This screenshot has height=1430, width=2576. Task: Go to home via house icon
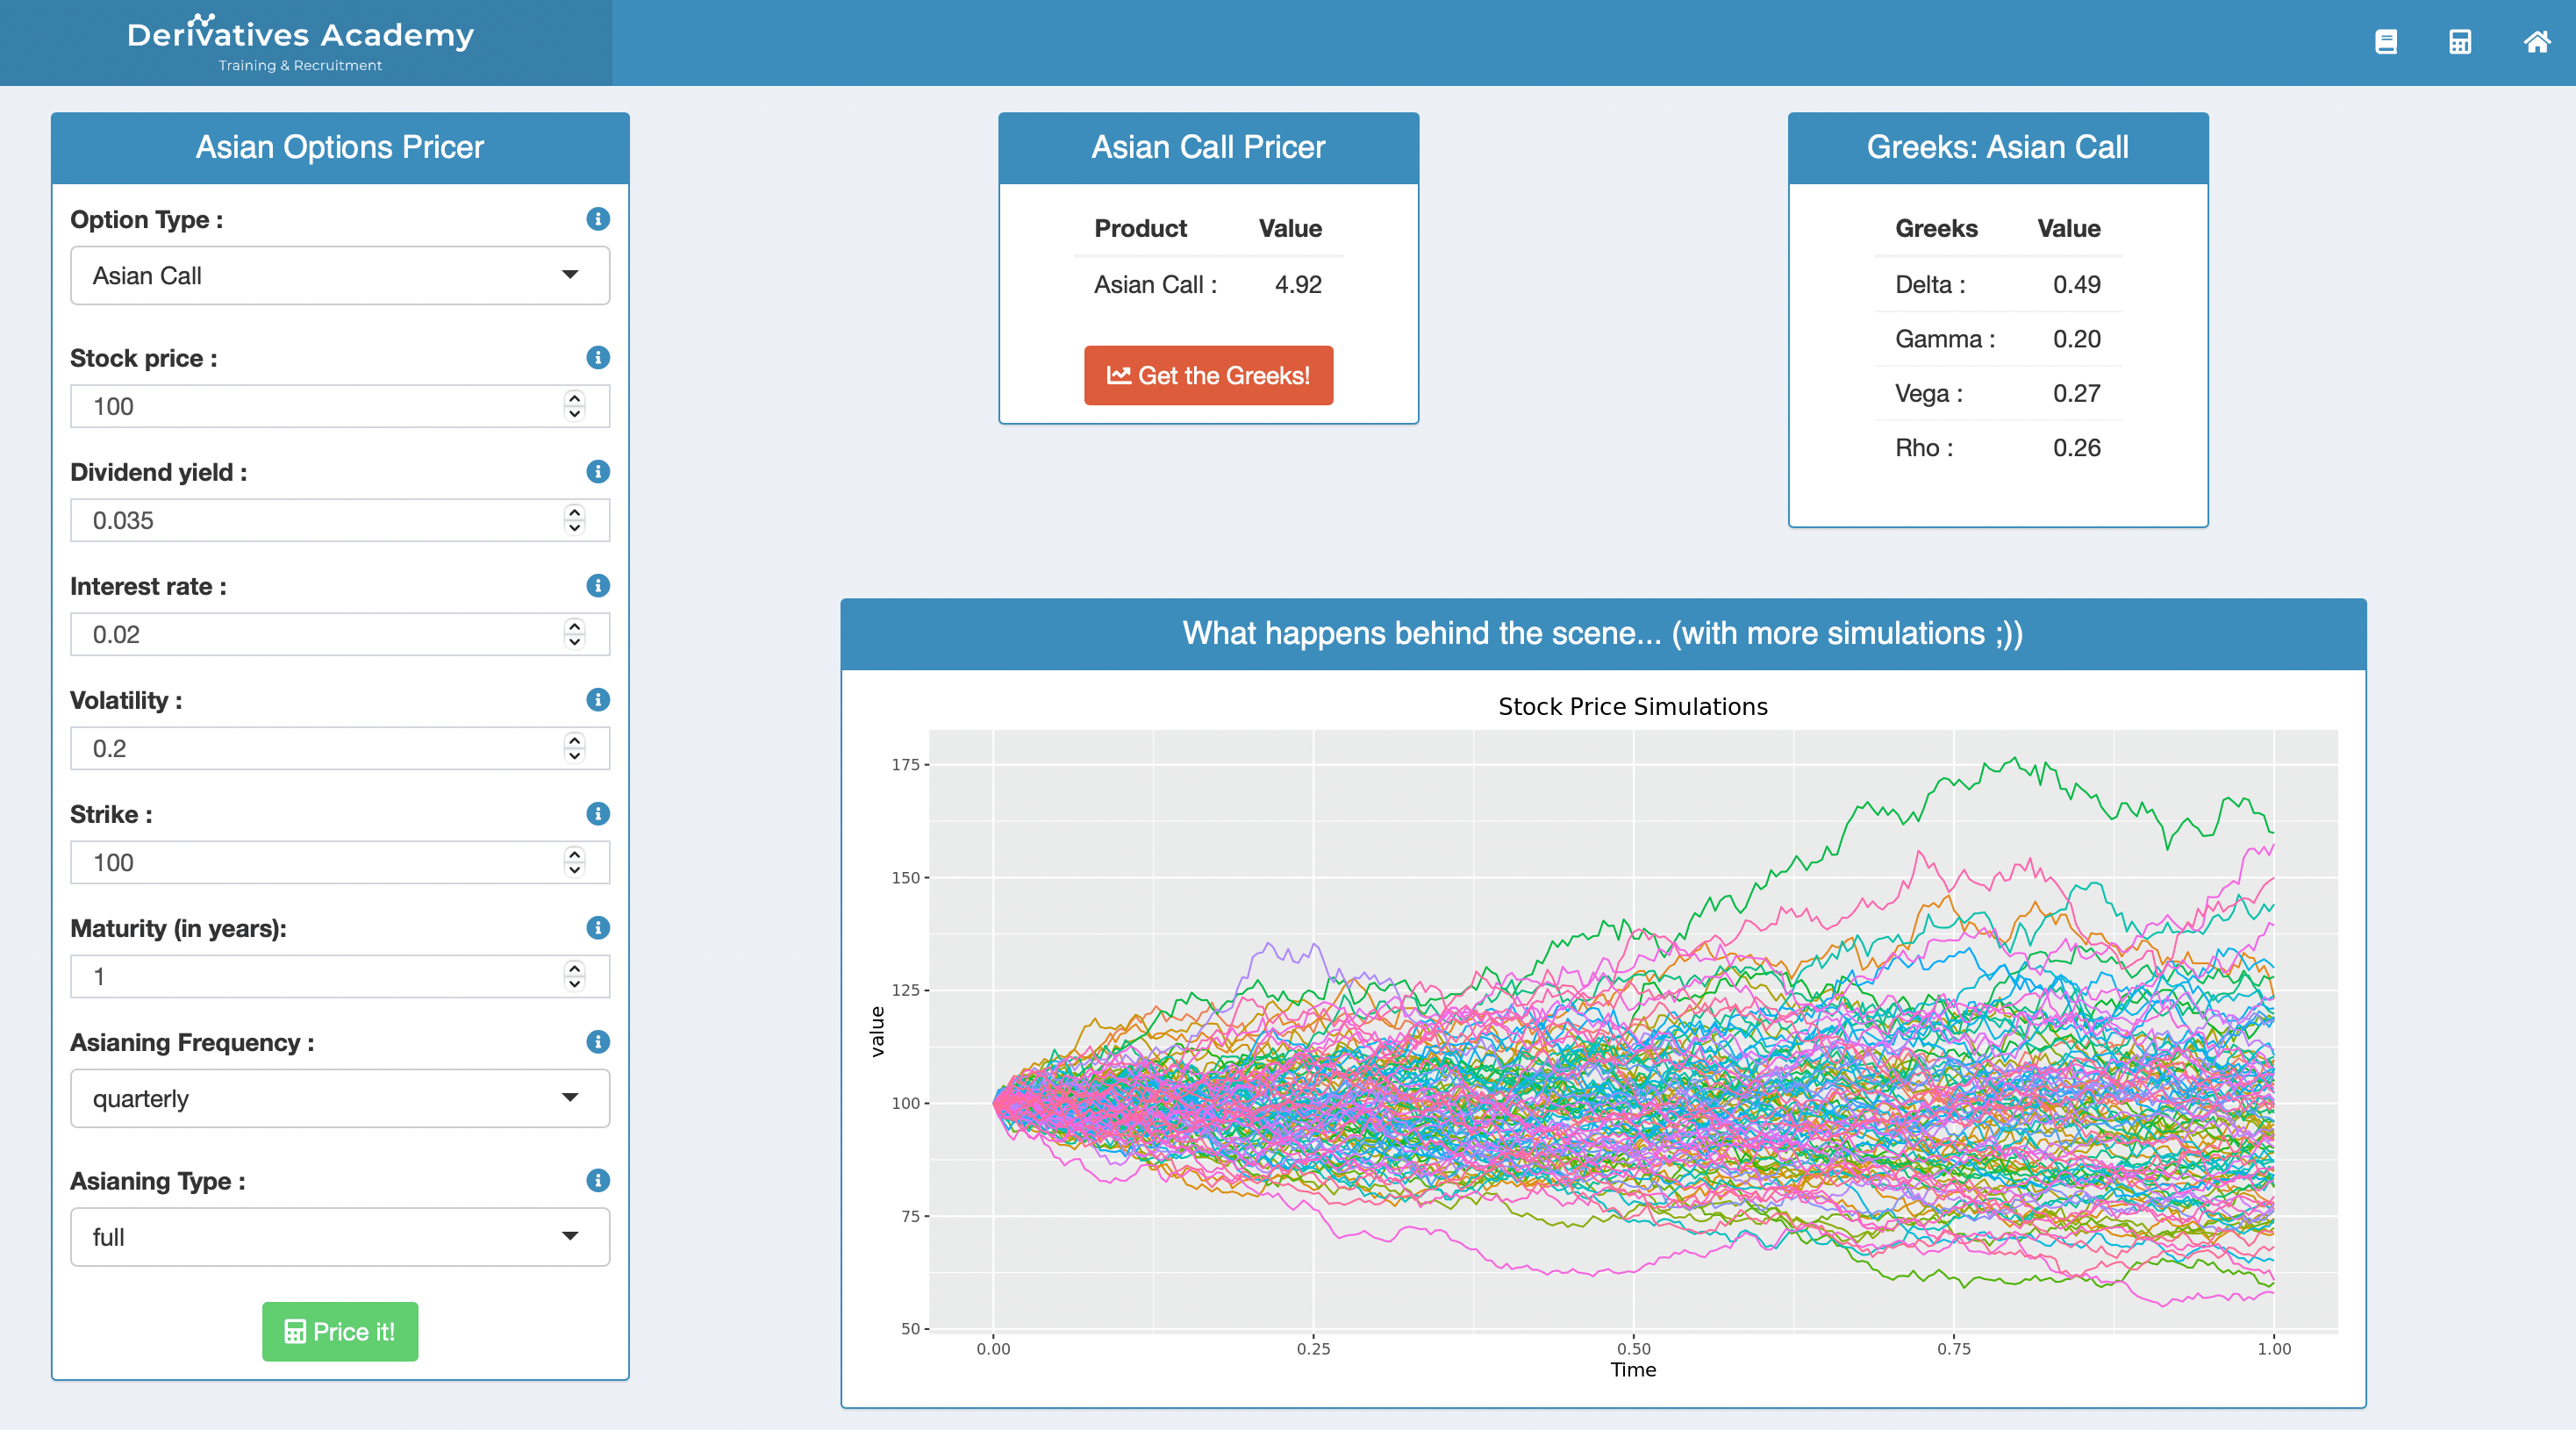click(x=2536, y=42)
